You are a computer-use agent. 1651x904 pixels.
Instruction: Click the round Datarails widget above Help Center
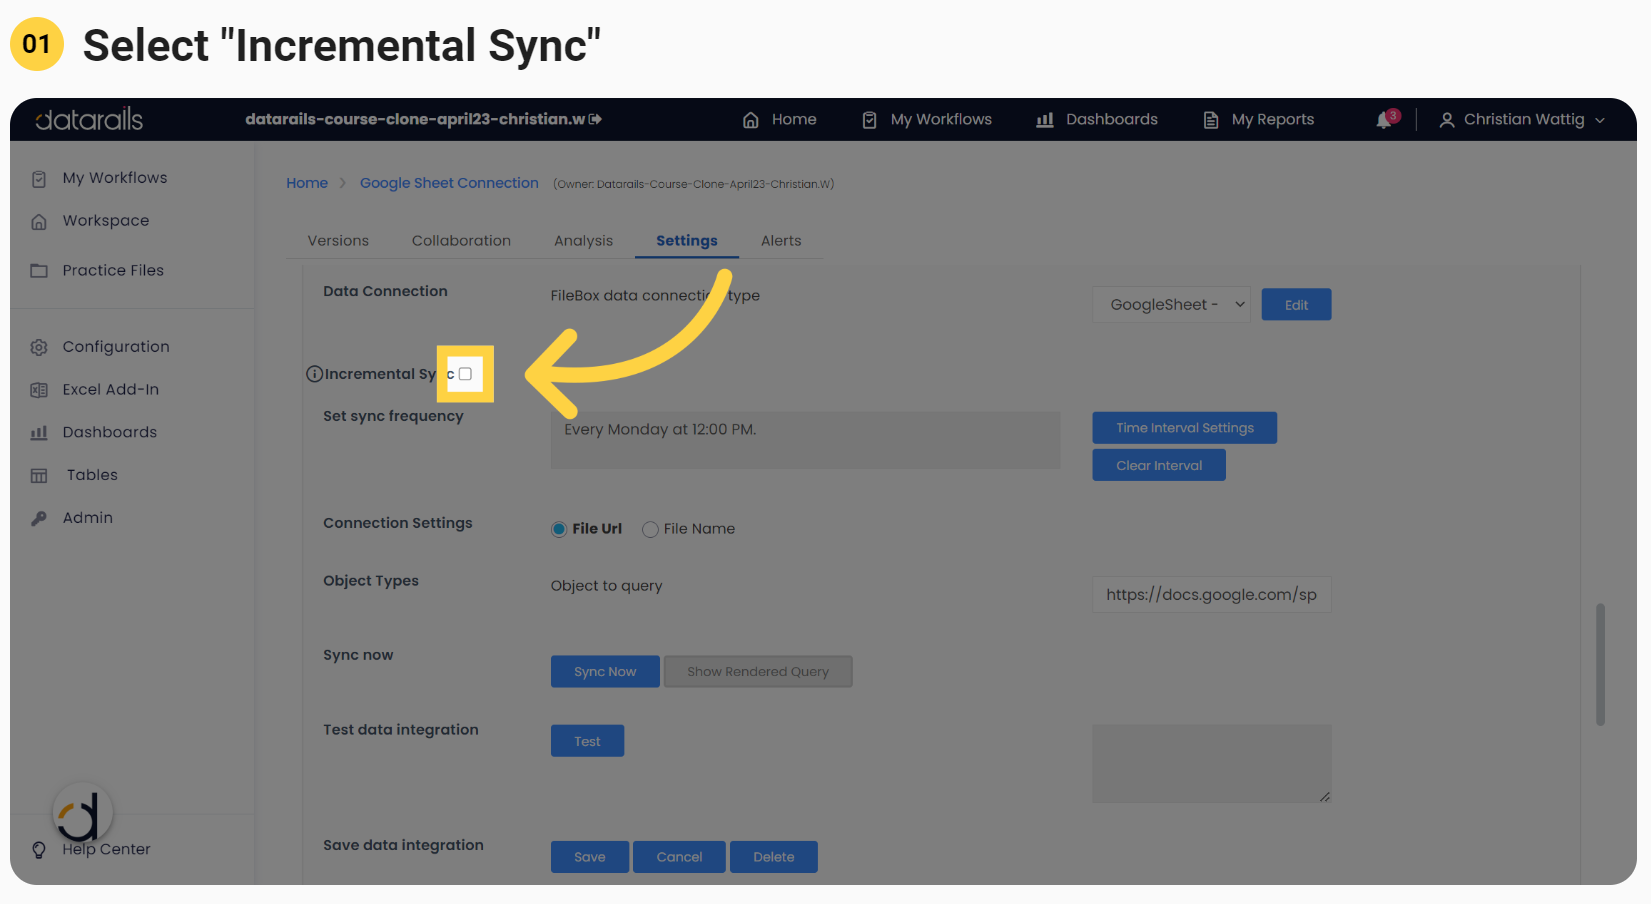click(83, 813)
